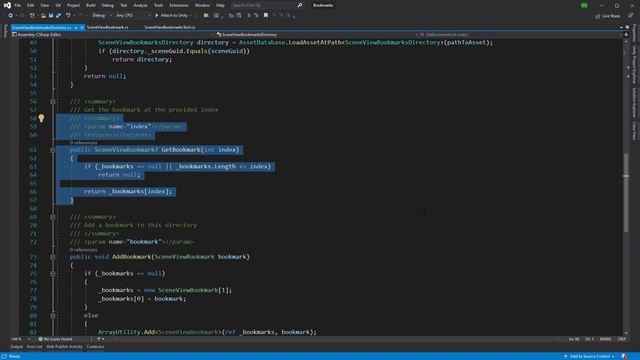
Task: Open the Extensions menu
Action: (179, 5)
